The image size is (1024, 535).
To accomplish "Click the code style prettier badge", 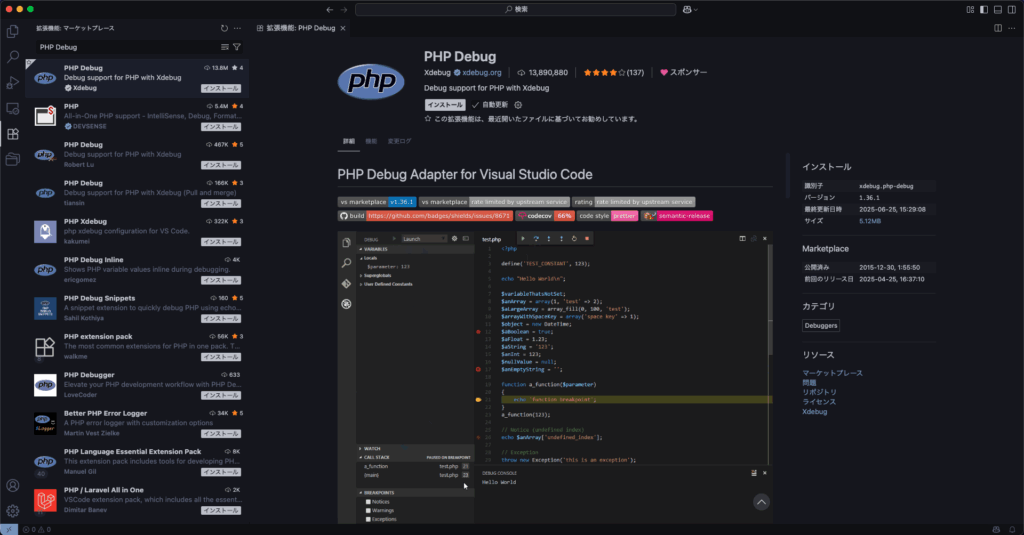I will tap(607, 216).
